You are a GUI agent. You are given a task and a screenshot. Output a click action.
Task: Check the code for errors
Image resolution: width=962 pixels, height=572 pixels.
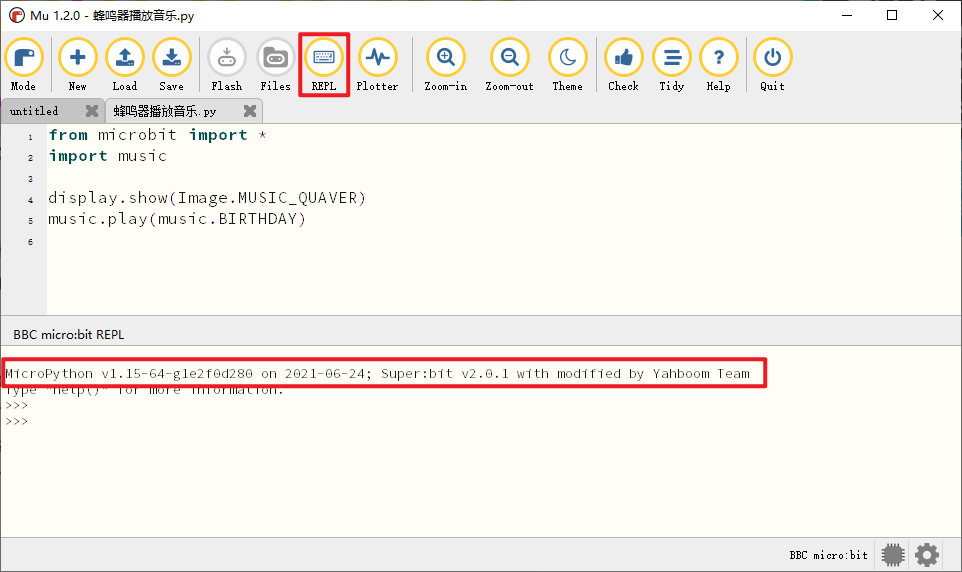(x=623, y=64)
